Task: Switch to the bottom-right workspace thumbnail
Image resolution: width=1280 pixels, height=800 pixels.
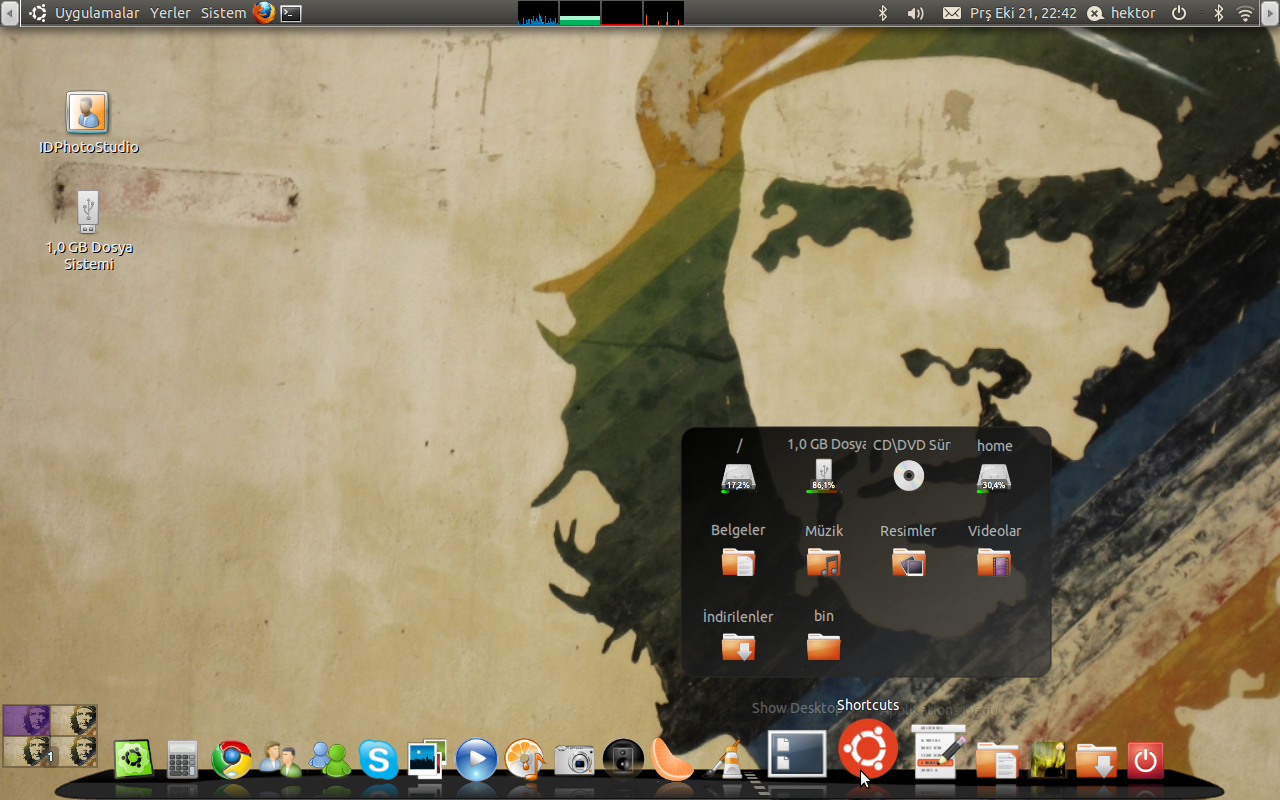Action: pos(74,752)
